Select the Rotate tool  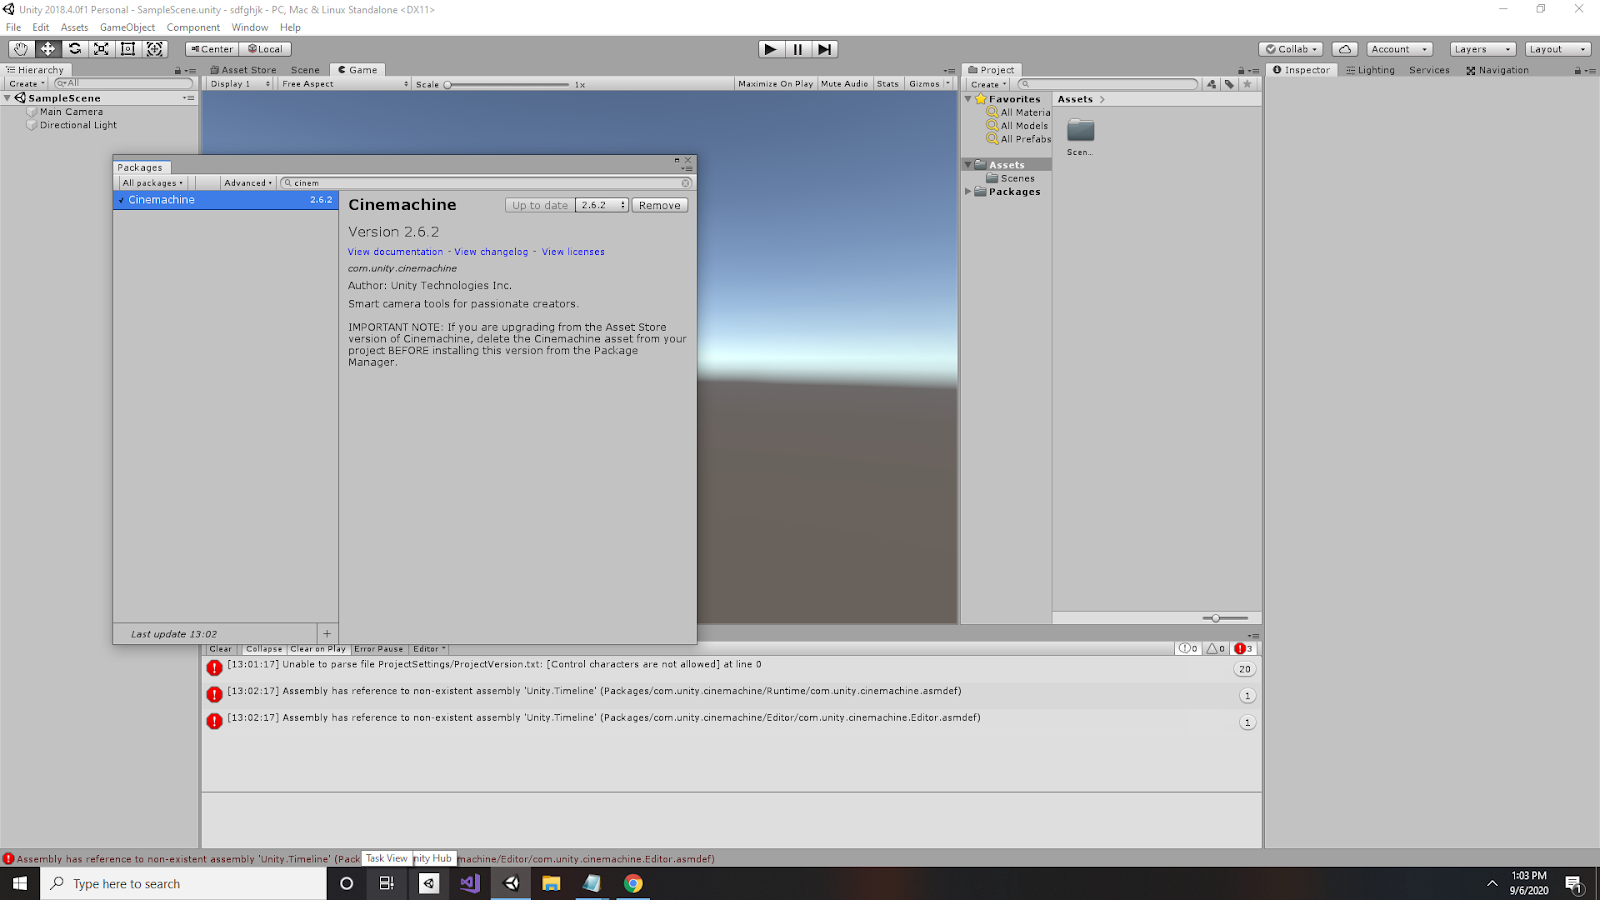point(74,49)
